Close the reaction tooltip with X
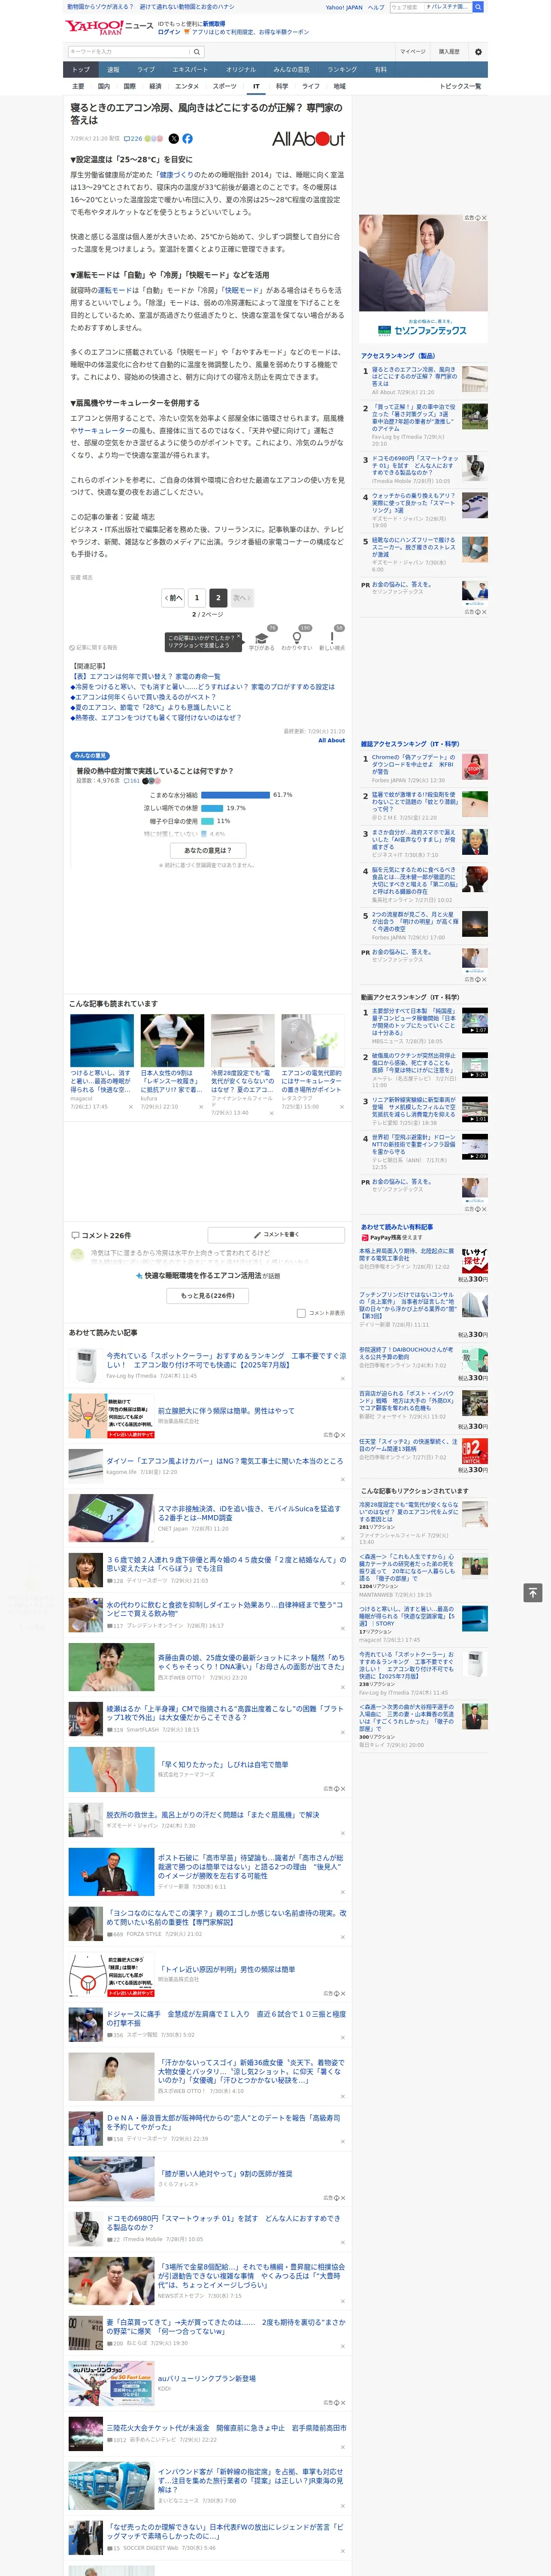 [238, 636]
